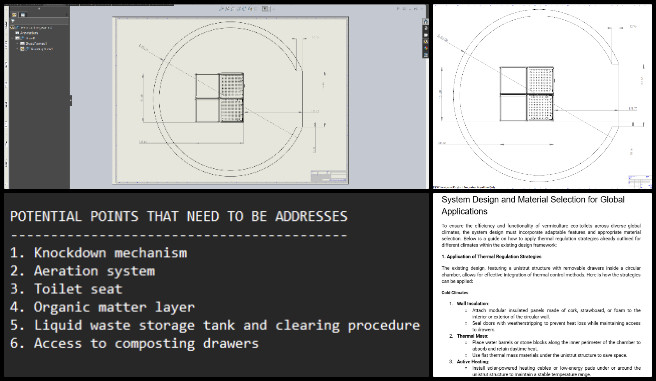Image resolution: width=656 pixels, height=381 pixels.
Task: Select the upper perforated drawer in SolidWorks drawing
Action: pyautogui.click(x=231, y=86)
